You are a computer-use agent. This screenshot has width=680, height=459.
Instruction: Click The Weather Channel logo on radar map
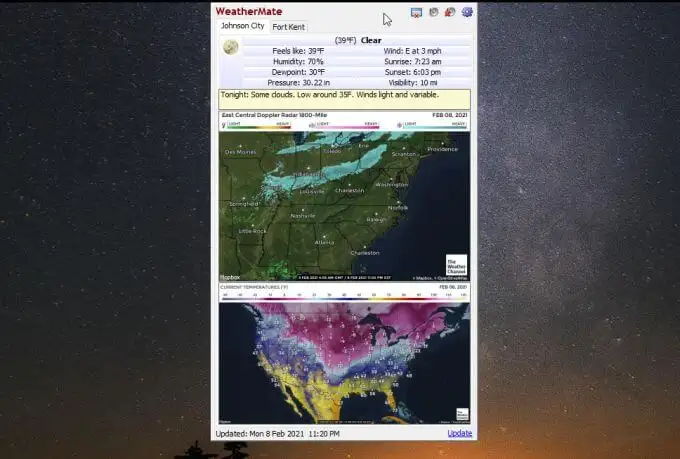[456, 265]
